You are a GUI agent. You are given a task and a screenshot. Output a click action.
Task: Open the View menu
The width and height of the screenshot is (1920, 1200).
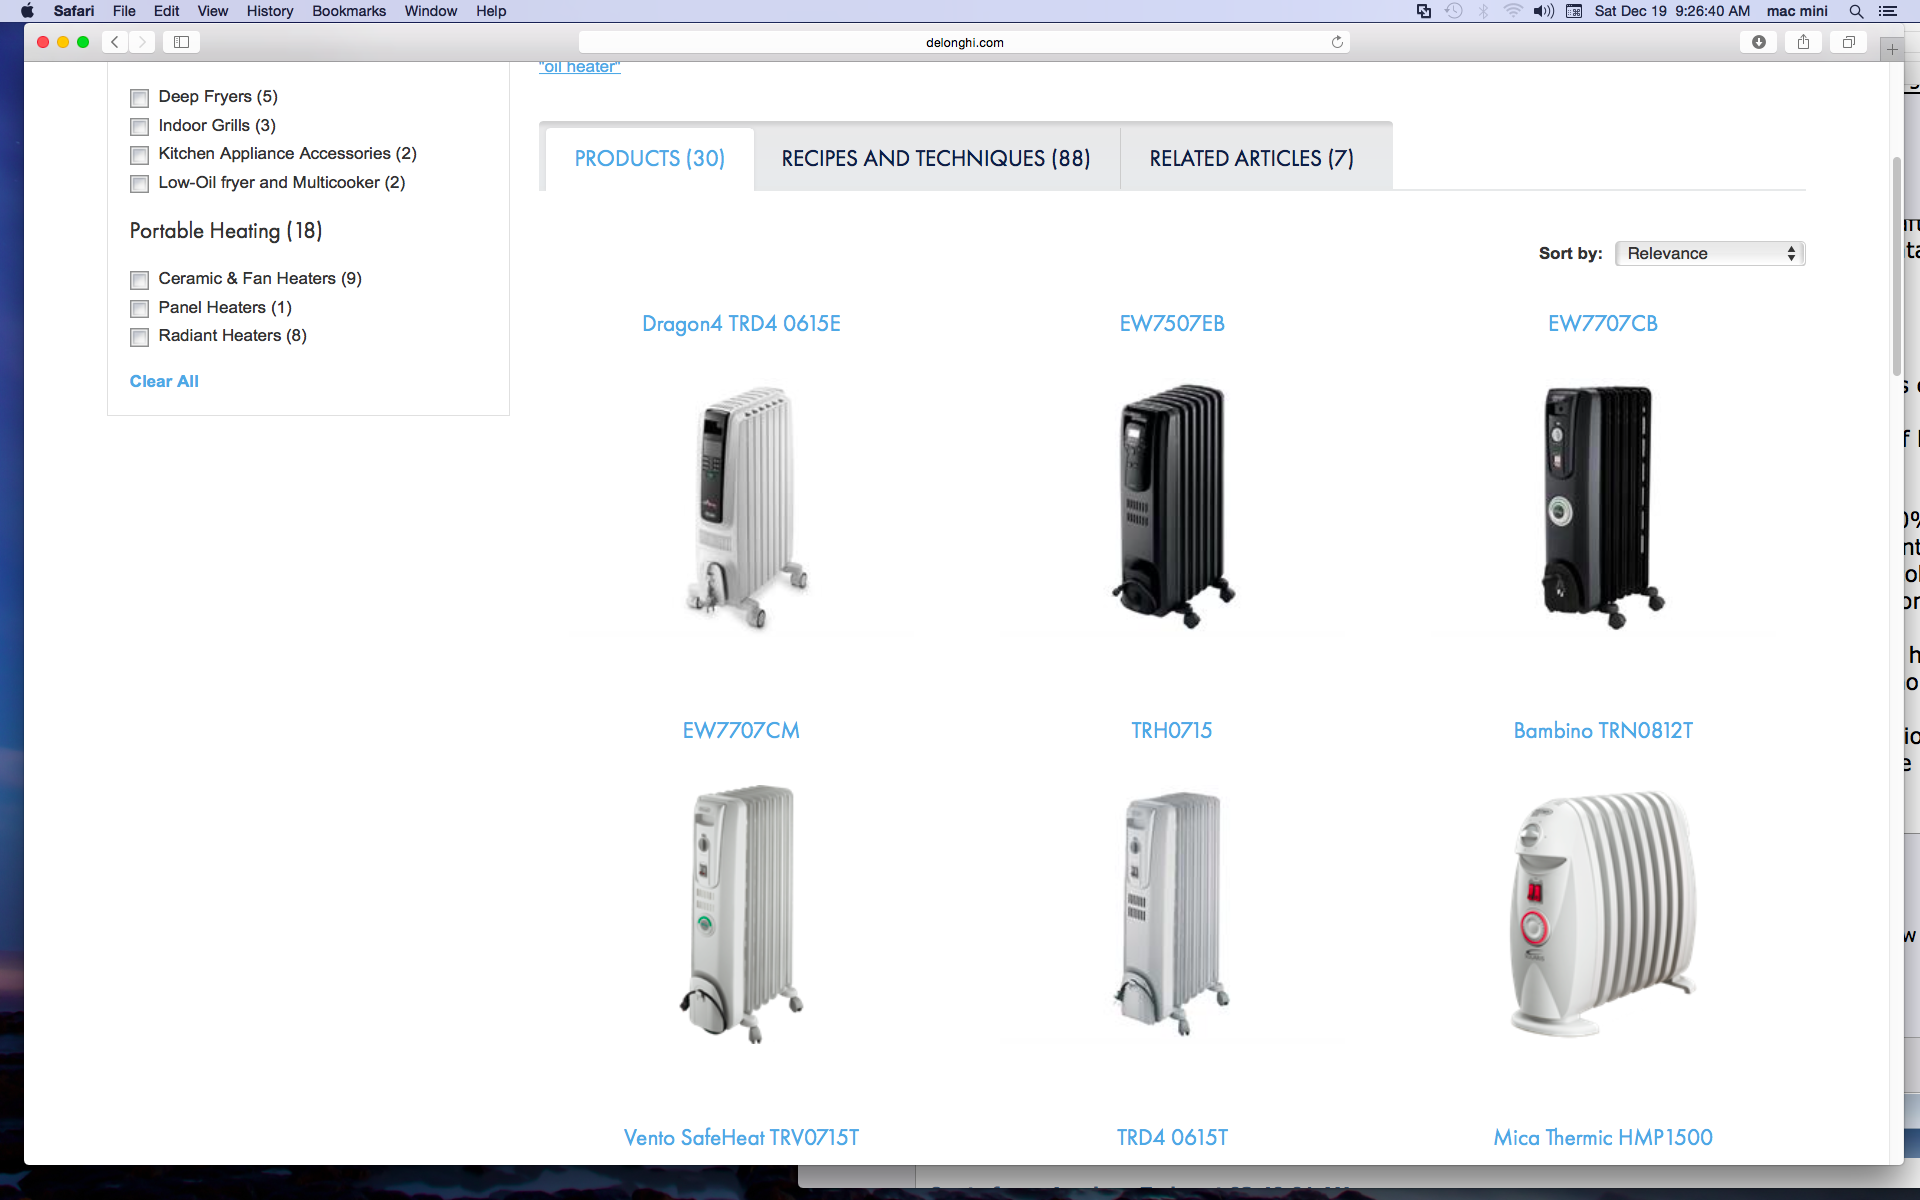[x=213, y=11]
